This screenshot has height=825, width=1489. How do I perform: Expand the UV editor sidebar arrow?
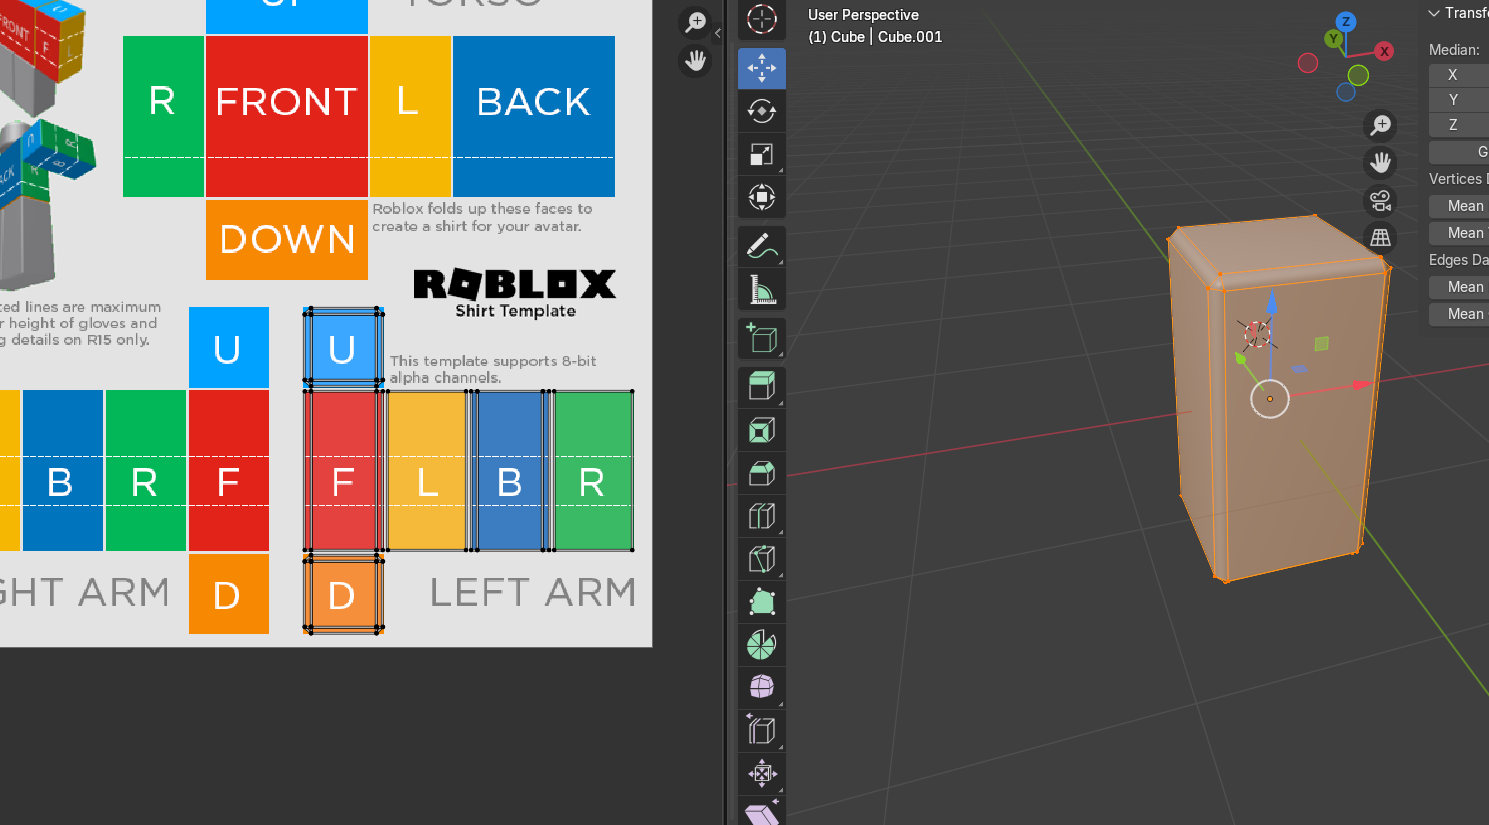[718, 33]
